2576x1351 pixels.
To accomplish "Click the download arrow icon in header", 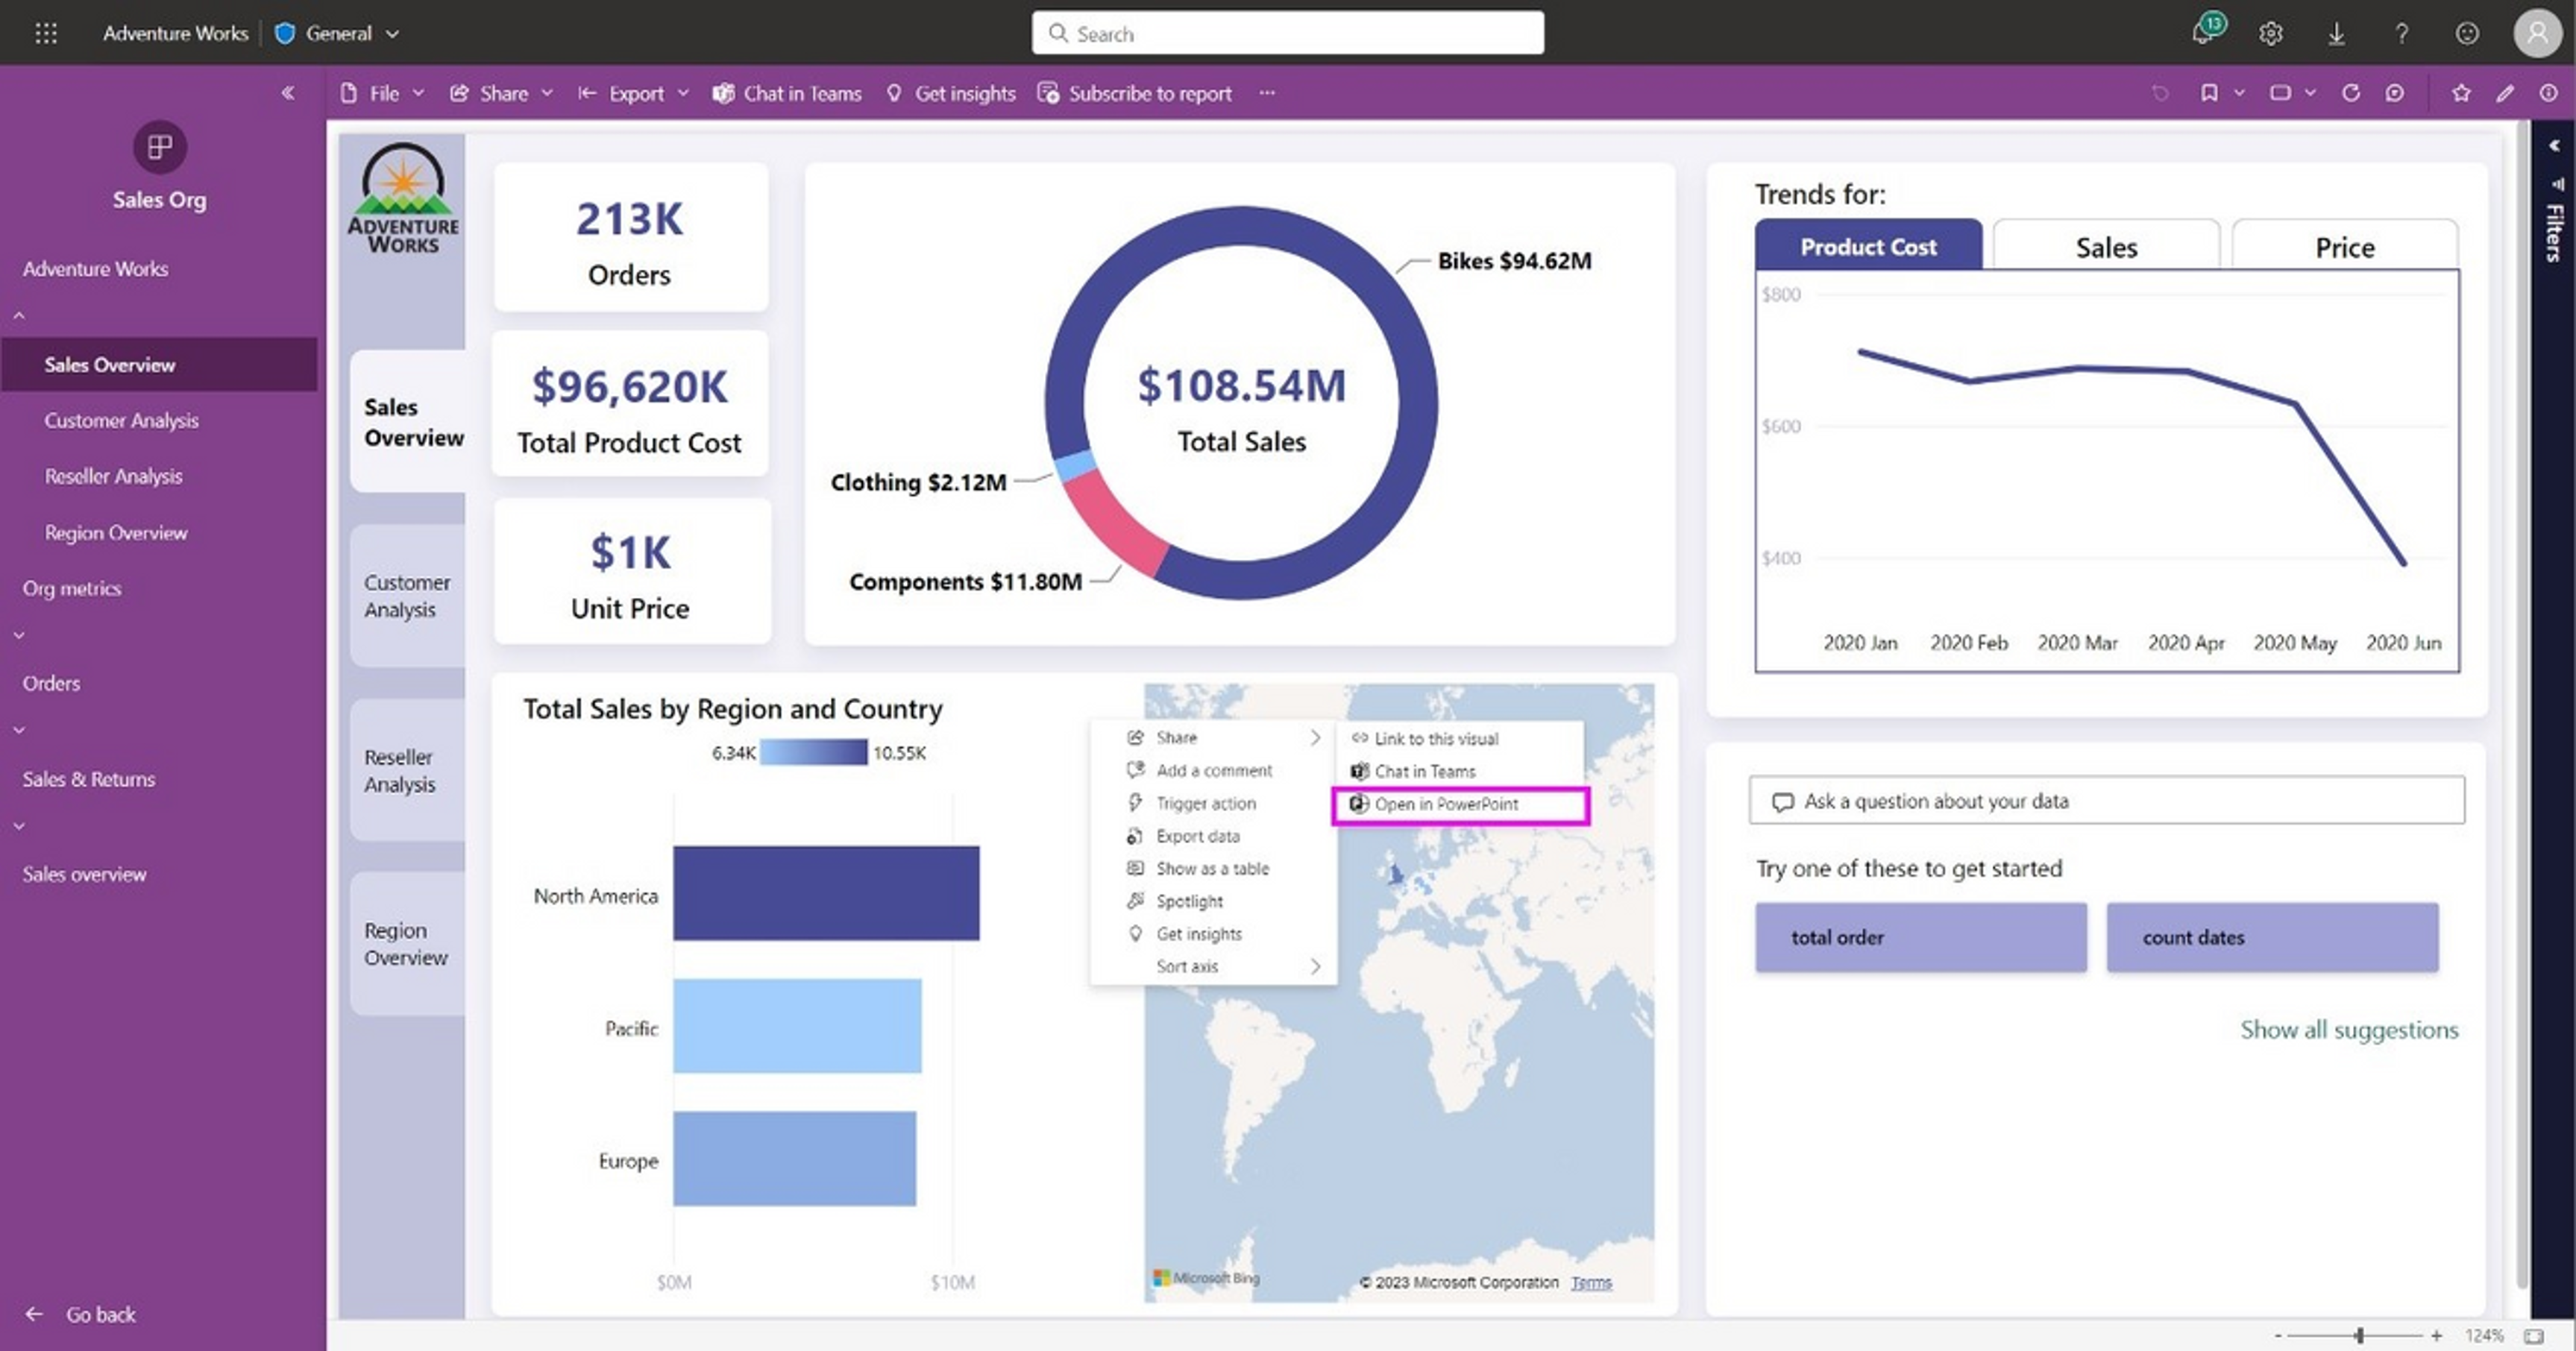I will pos(2336,33).
